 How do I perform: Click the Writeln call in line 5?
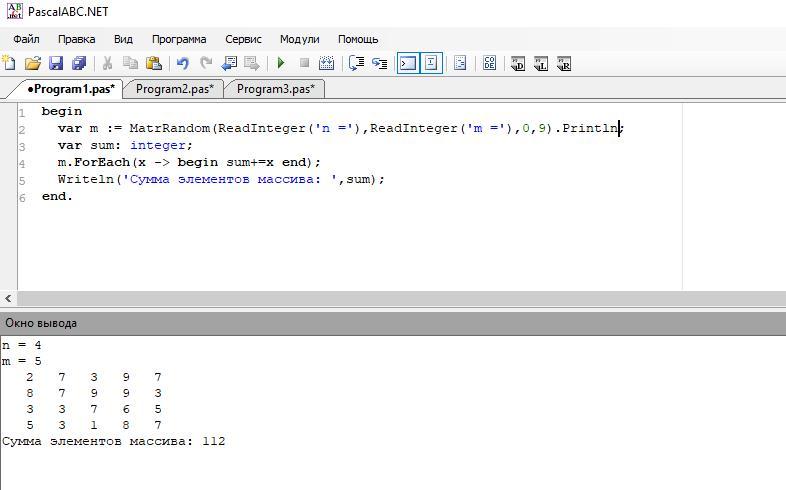[86, 179]
